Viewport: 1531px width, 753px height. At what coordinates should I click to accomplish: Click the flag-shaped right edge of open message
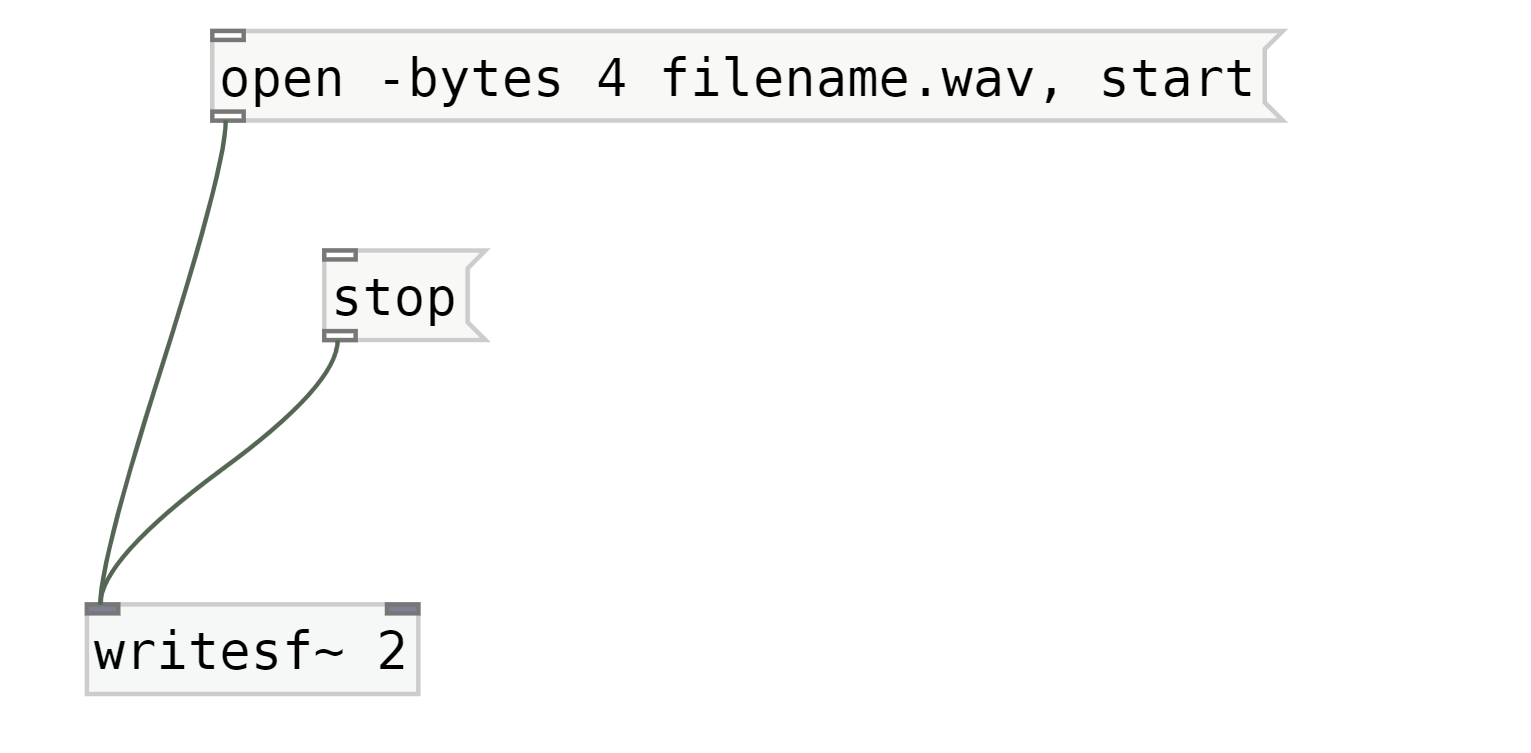[x=1272, y=77]
